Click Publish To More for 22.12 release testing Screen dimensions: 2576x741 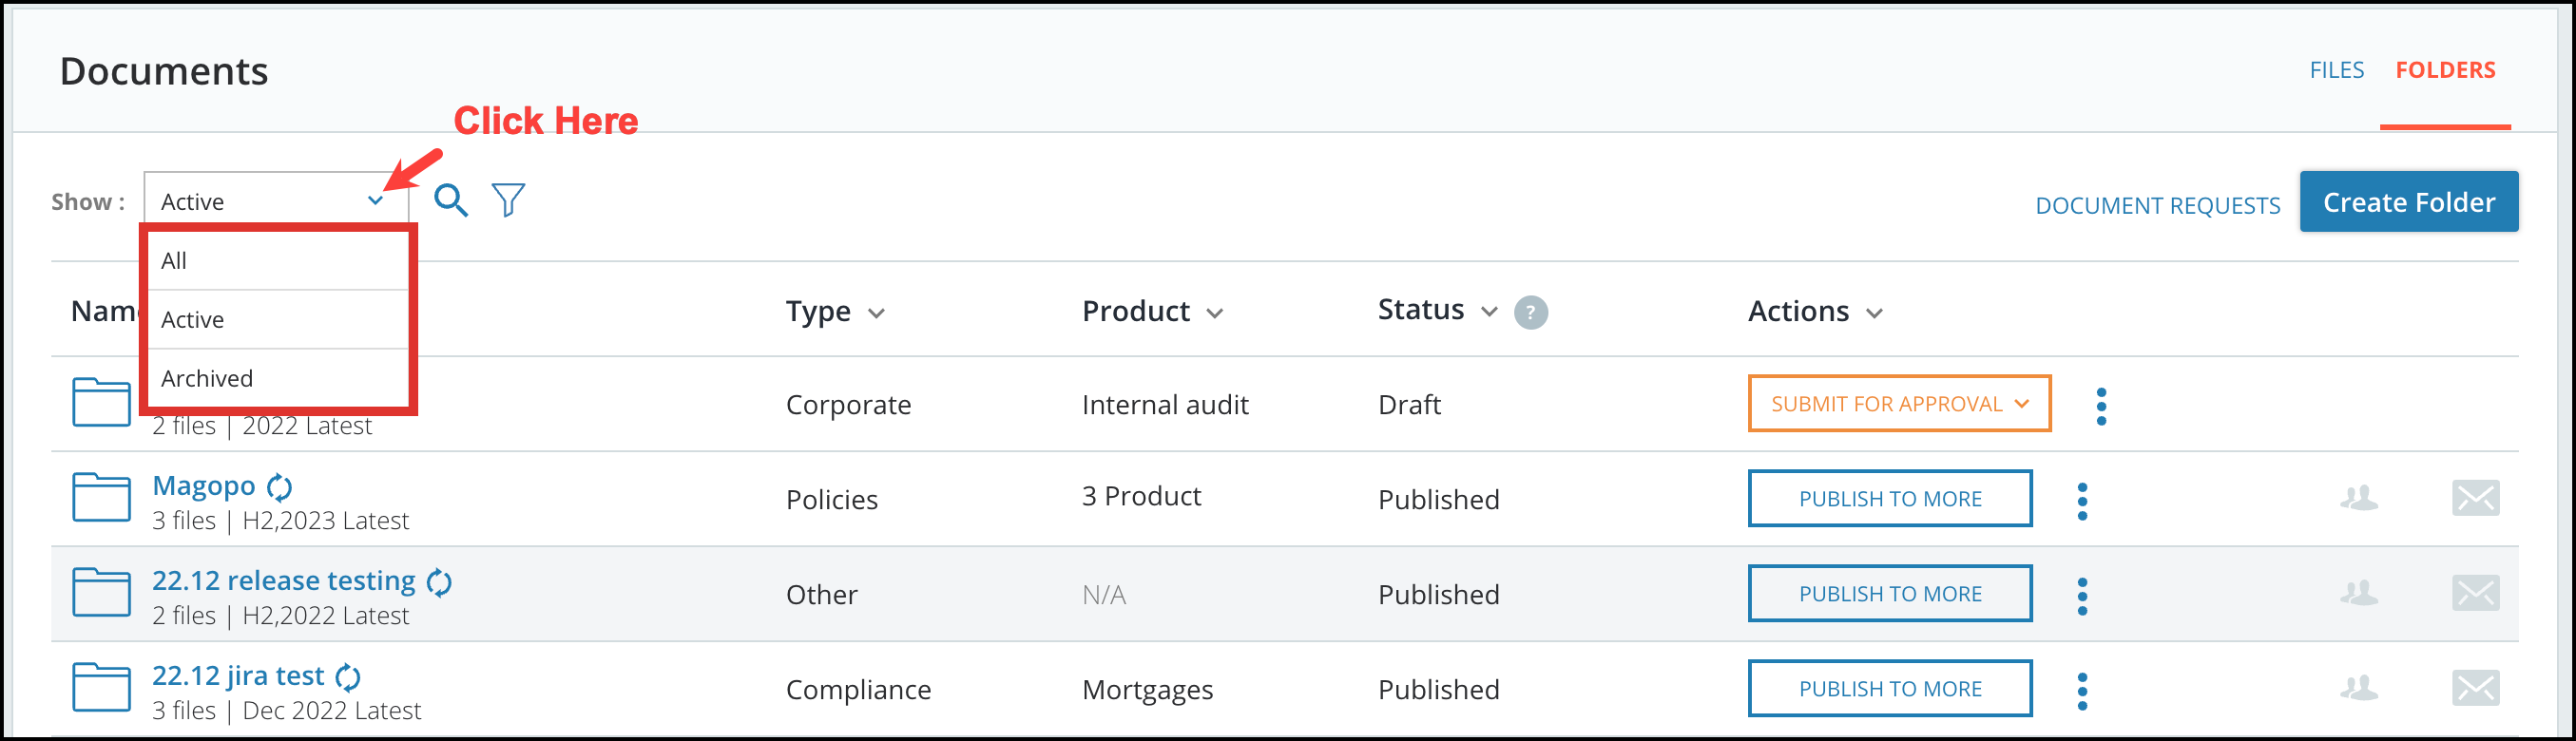tap(1889, 593)
